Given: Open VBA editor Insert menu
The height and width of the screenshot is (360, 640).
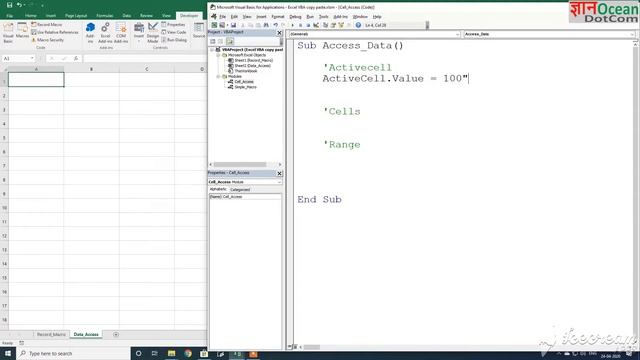Looking at the screenshot, I should (x=261, y=17).
